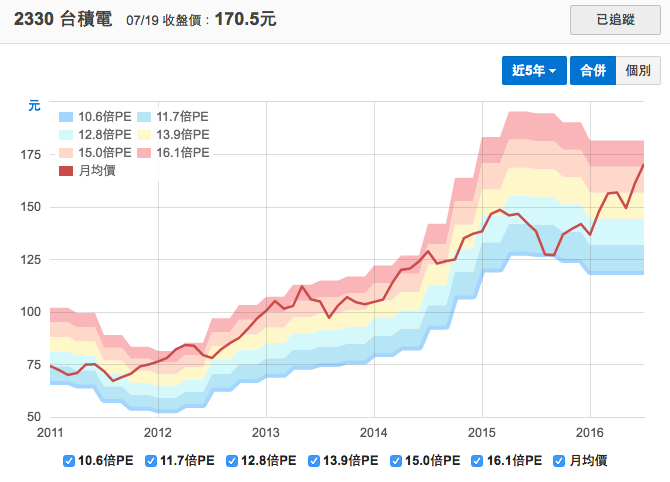The height and width of the screenshot is (482, 670).
Task: Click the 12.8倍PE legend swatch
Action: coord(66,134)
